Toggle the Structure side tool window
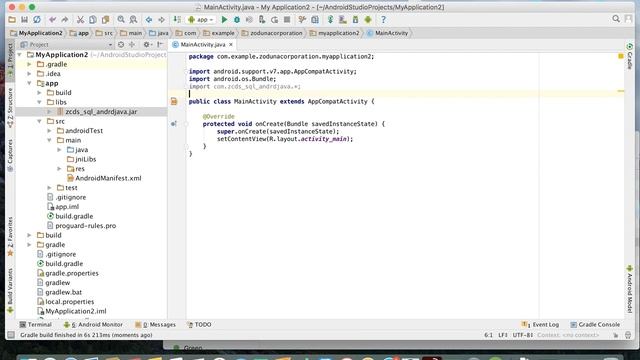640x360 pixels. point(11,107)
